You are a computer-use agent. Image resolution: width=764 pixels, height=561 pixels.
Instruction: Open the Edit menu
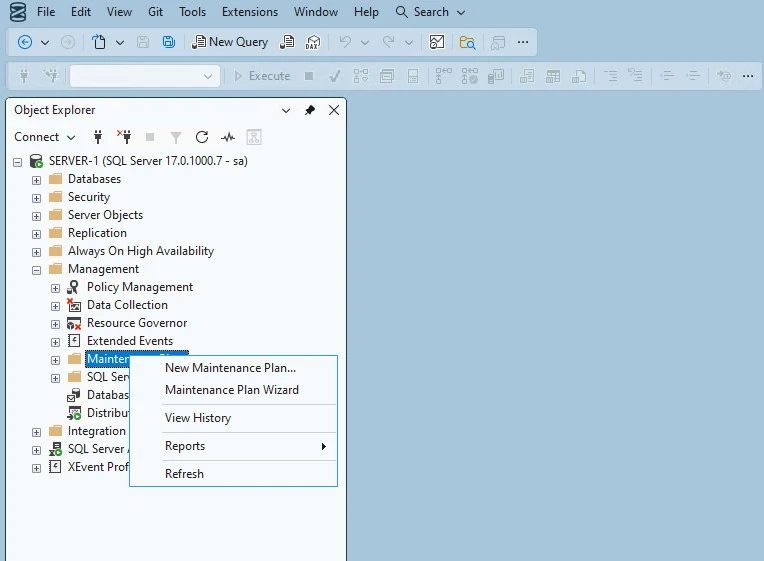(x=80, y=12)
